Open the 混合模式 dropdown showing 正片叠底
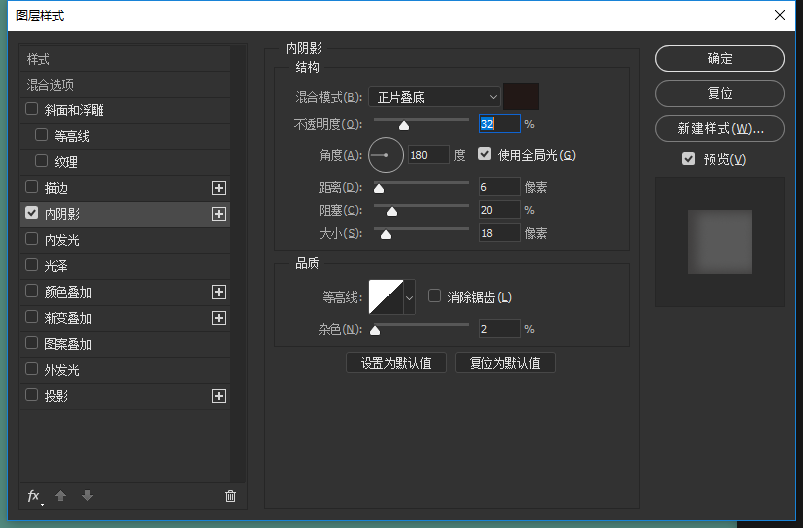Viewport: 803px width, 528px height. [x=434, y=97]
